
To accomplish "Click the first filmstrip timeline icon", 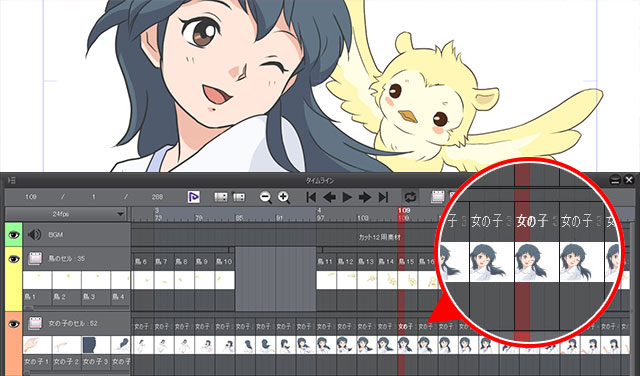I will pos(220,198).
